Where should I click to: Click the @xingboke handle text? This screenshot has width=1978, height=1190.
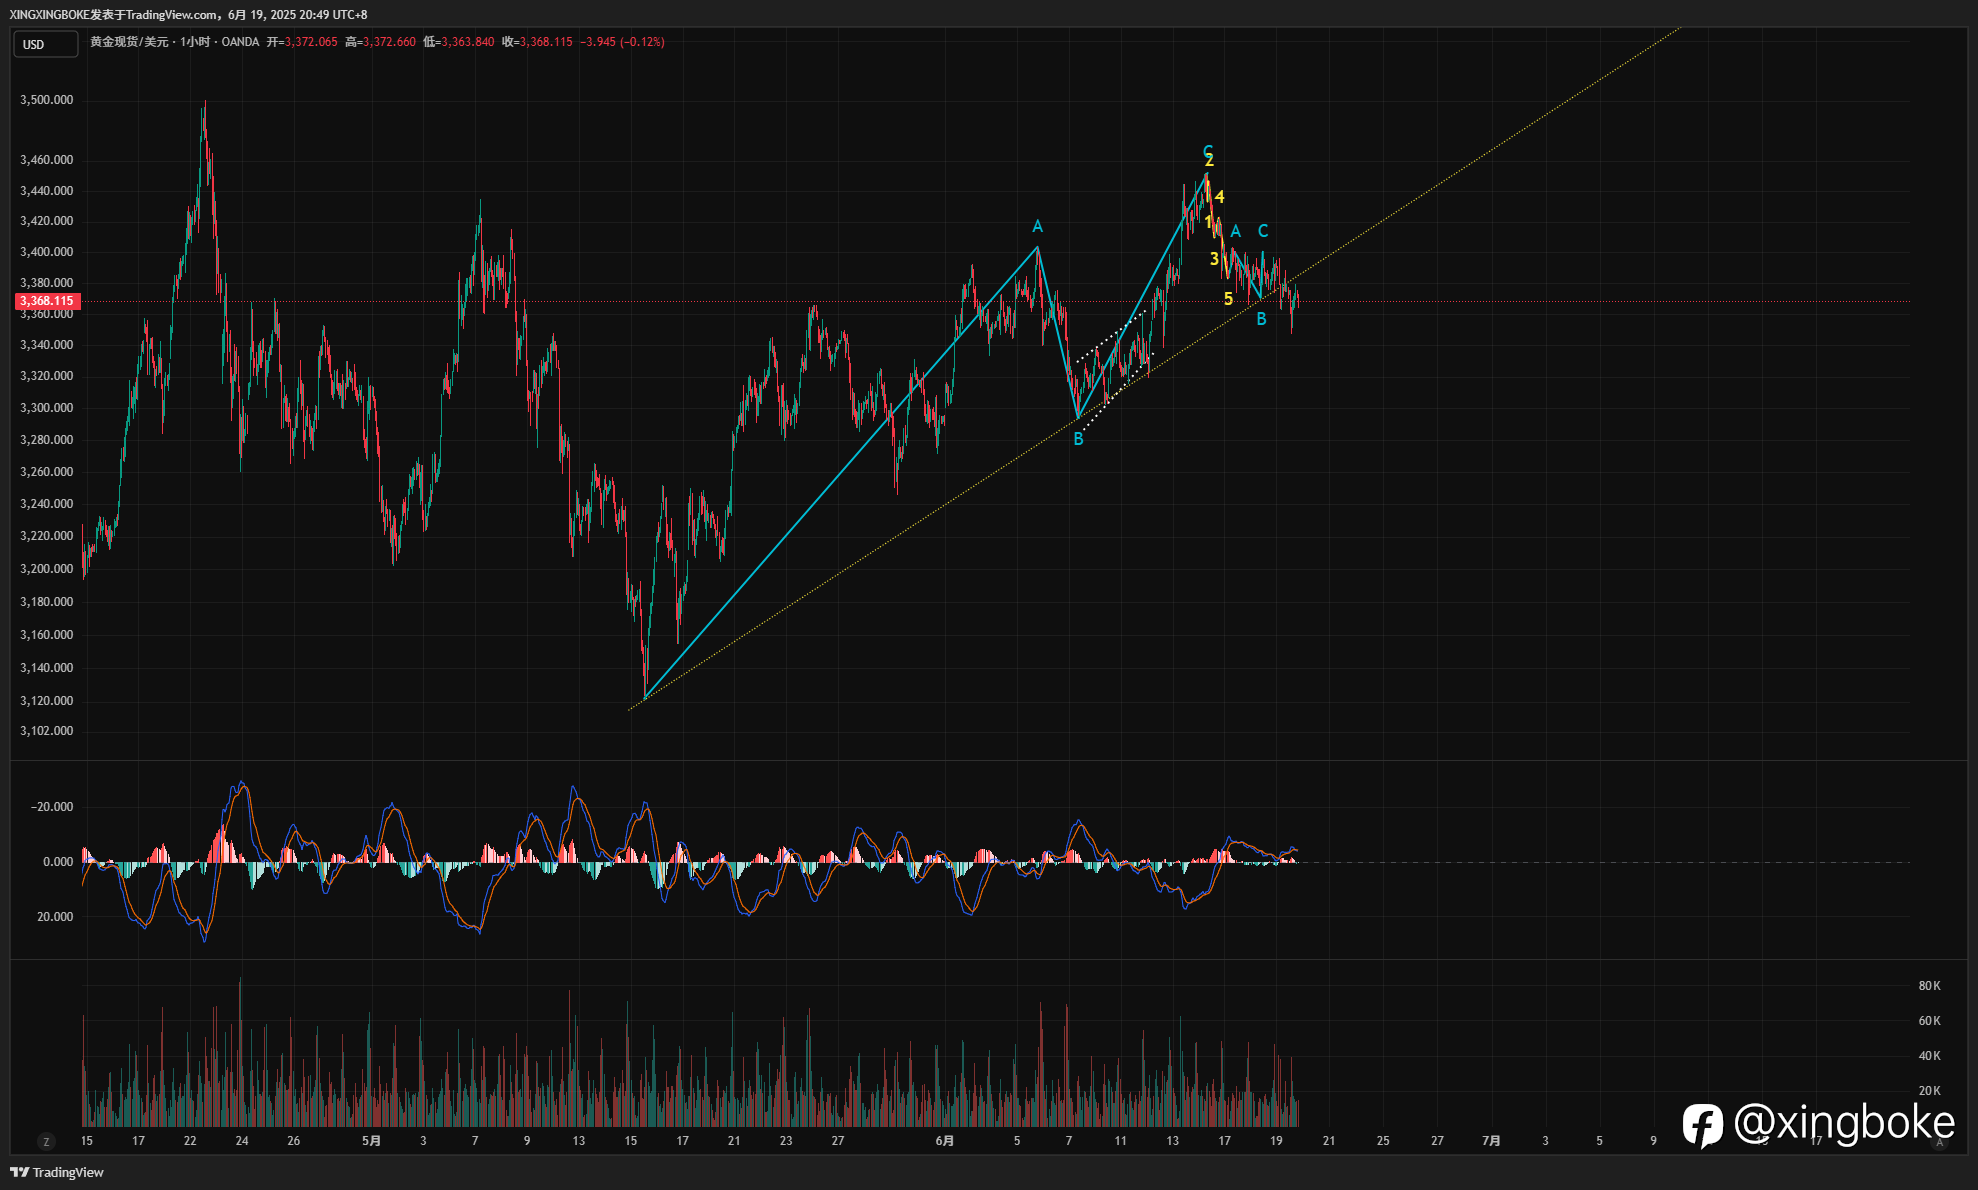tap(1844, 1124)
